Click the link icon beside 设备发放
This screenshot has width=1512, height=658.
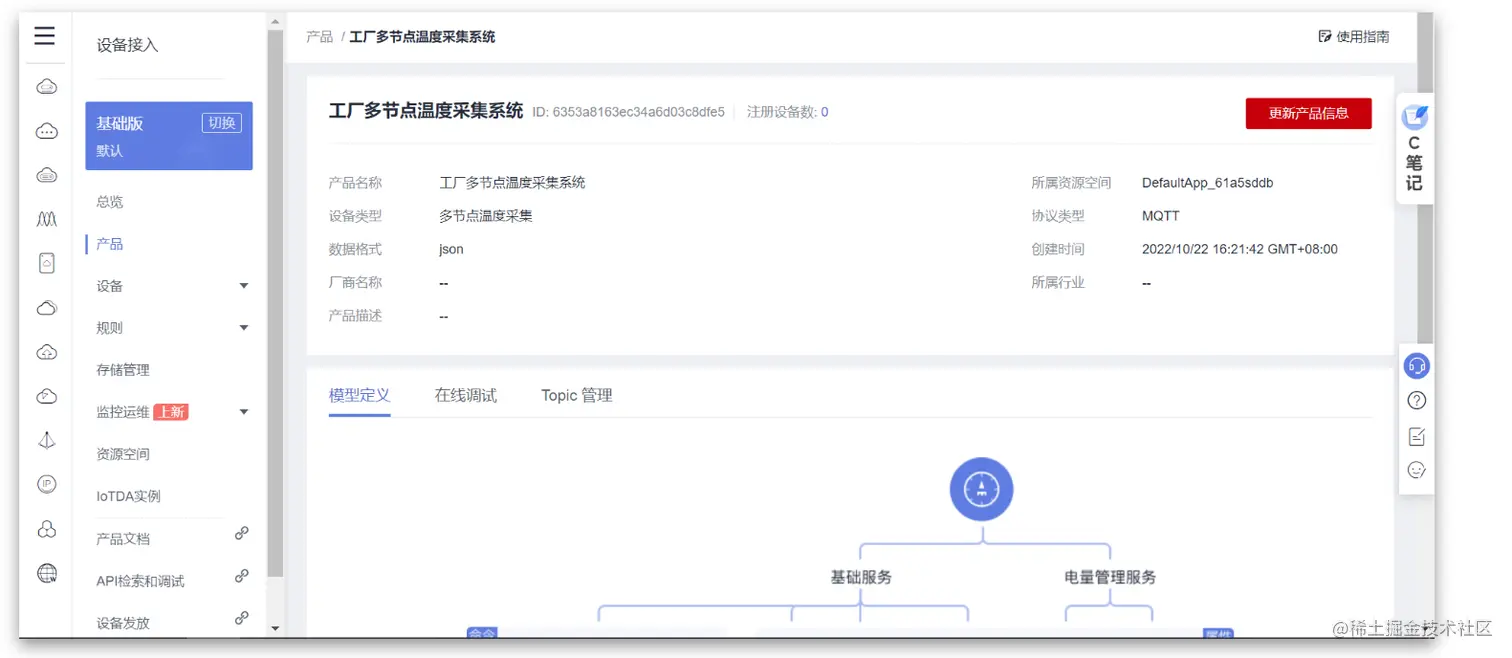[x=241, y=618]
